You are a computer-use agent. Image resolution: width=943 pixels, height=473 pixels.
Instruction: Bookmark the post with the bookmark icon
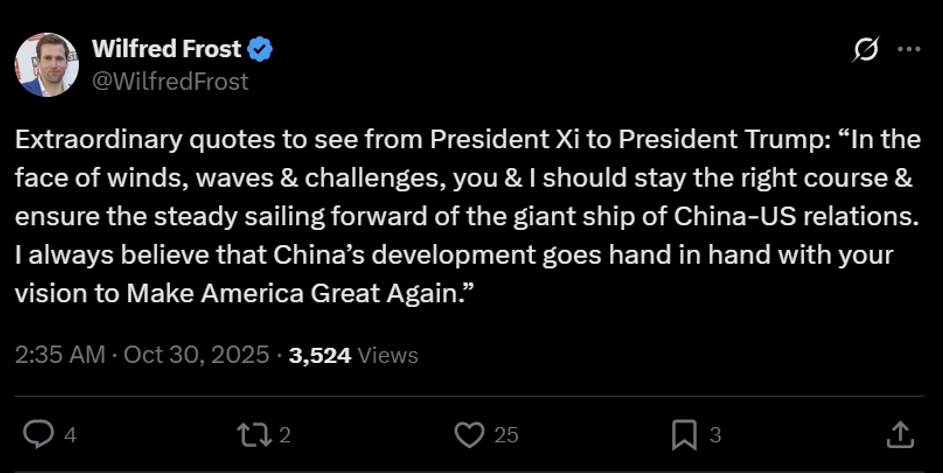pyautogui.click(x=684, y=434)
